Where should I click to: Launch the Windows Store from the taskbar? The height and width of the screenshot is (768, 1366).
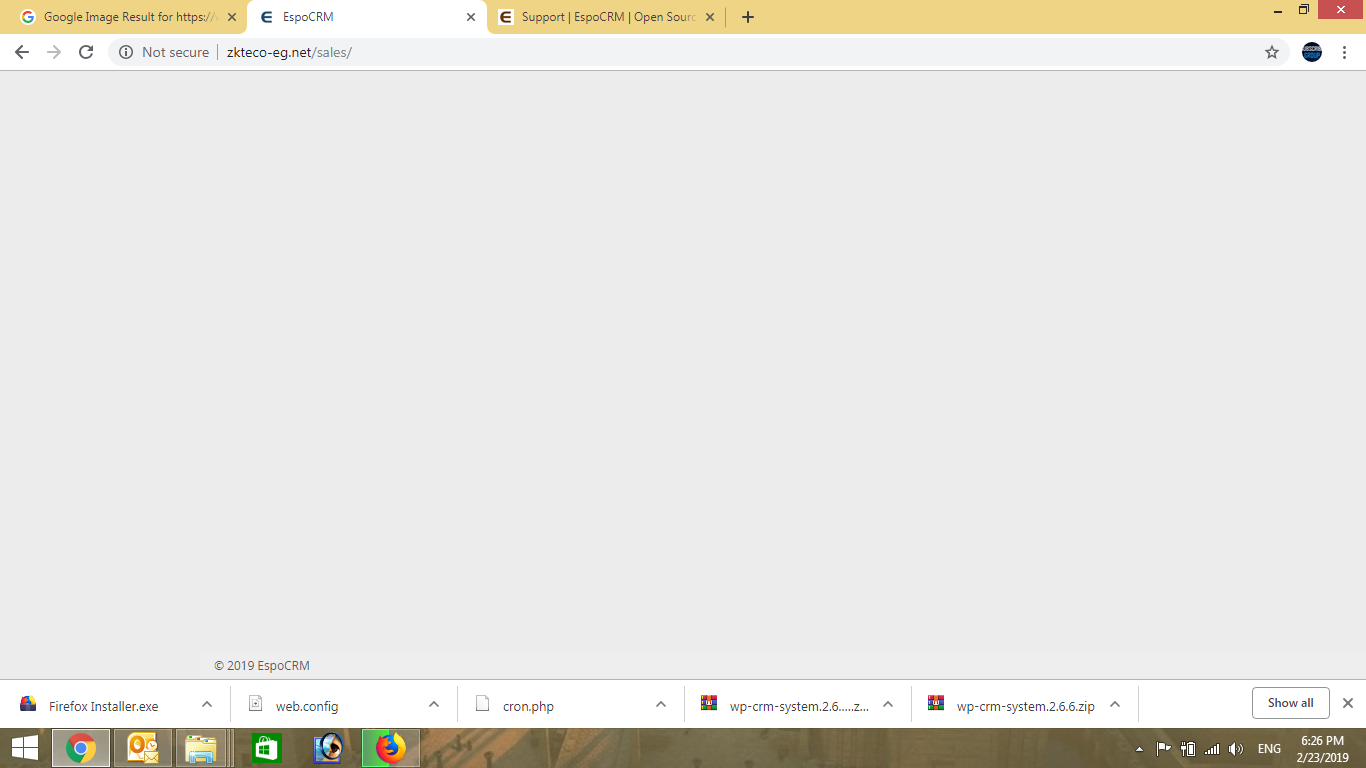(266, 748)
